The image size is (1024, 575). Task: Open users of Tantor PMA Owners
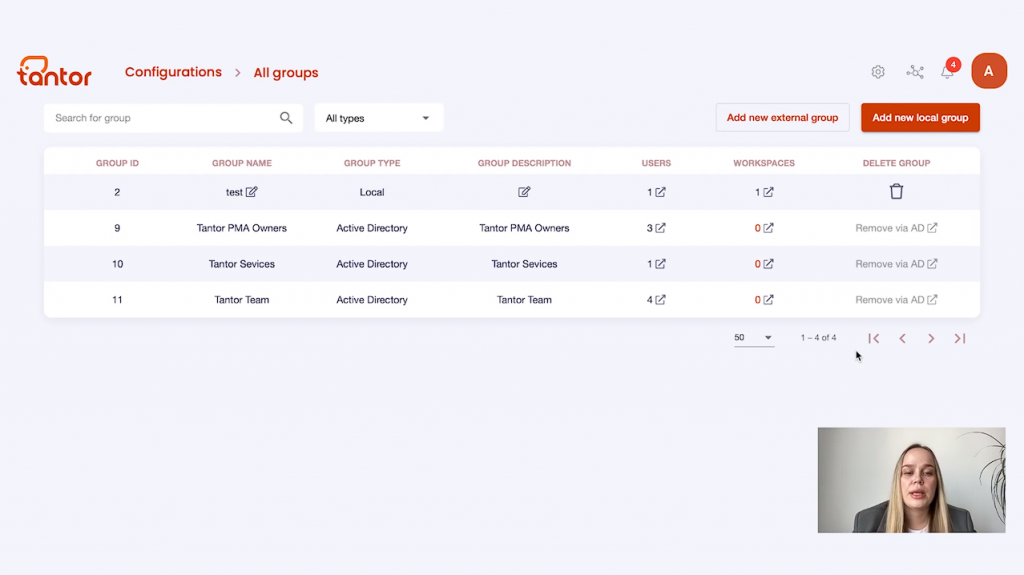pos(660,228)
